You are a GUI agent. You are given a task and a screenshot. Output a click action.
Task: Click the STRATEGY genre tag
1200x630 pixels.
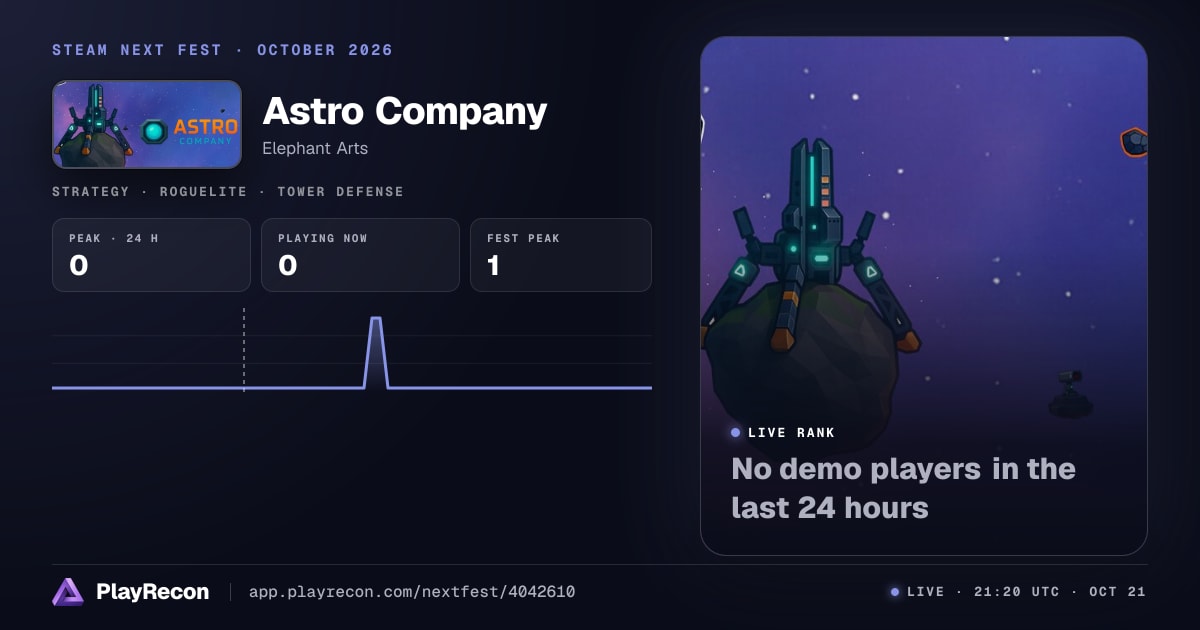coord(90,191)
